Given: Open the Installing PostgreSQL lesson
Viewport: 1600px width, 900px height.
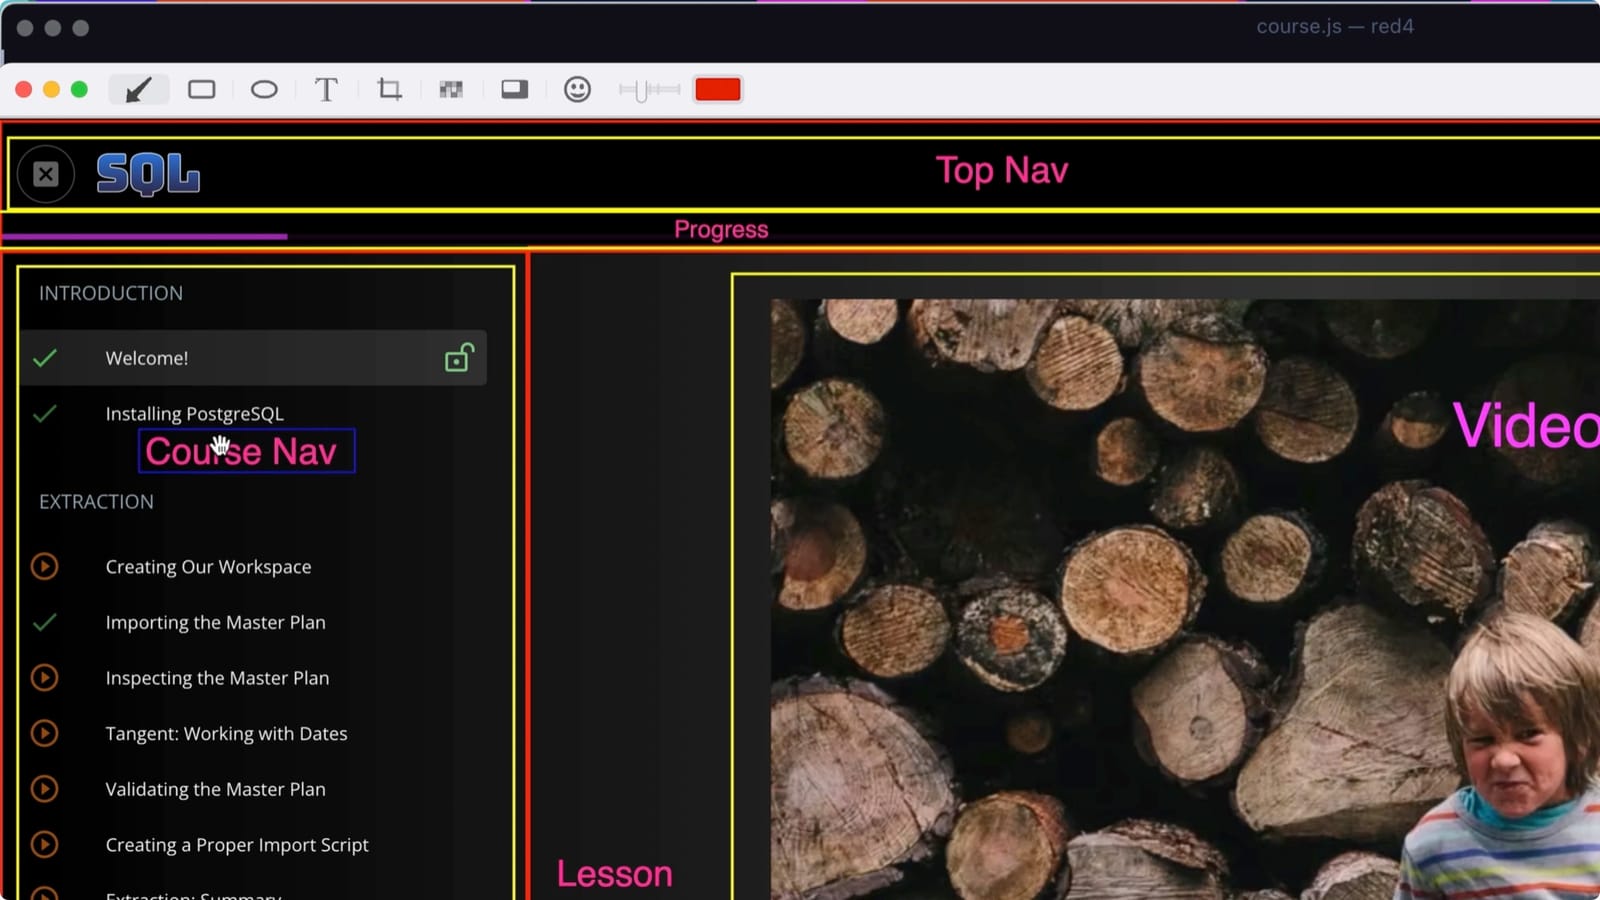Looking at the screenshot, I should pyautogui.click(x=194, y=414).
